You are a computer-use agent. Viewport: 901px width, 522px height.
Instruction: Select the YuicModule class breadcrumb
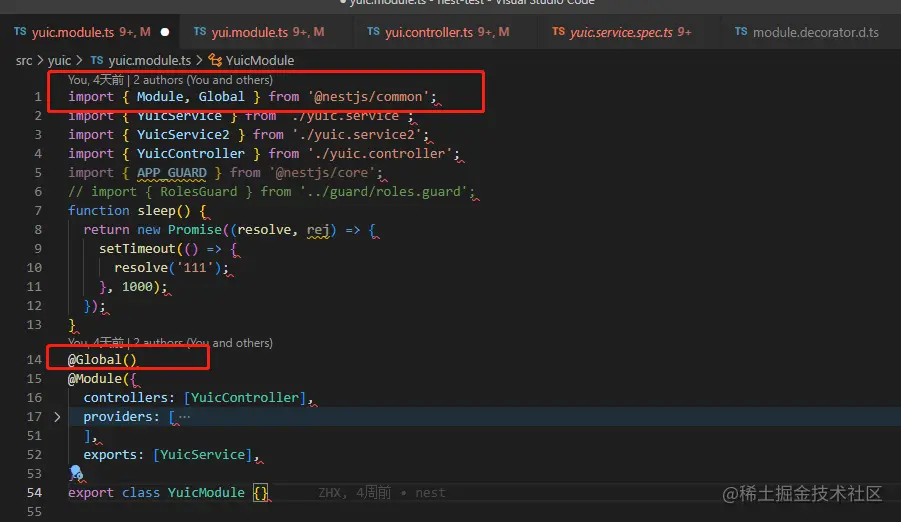[x=260, y=60]
